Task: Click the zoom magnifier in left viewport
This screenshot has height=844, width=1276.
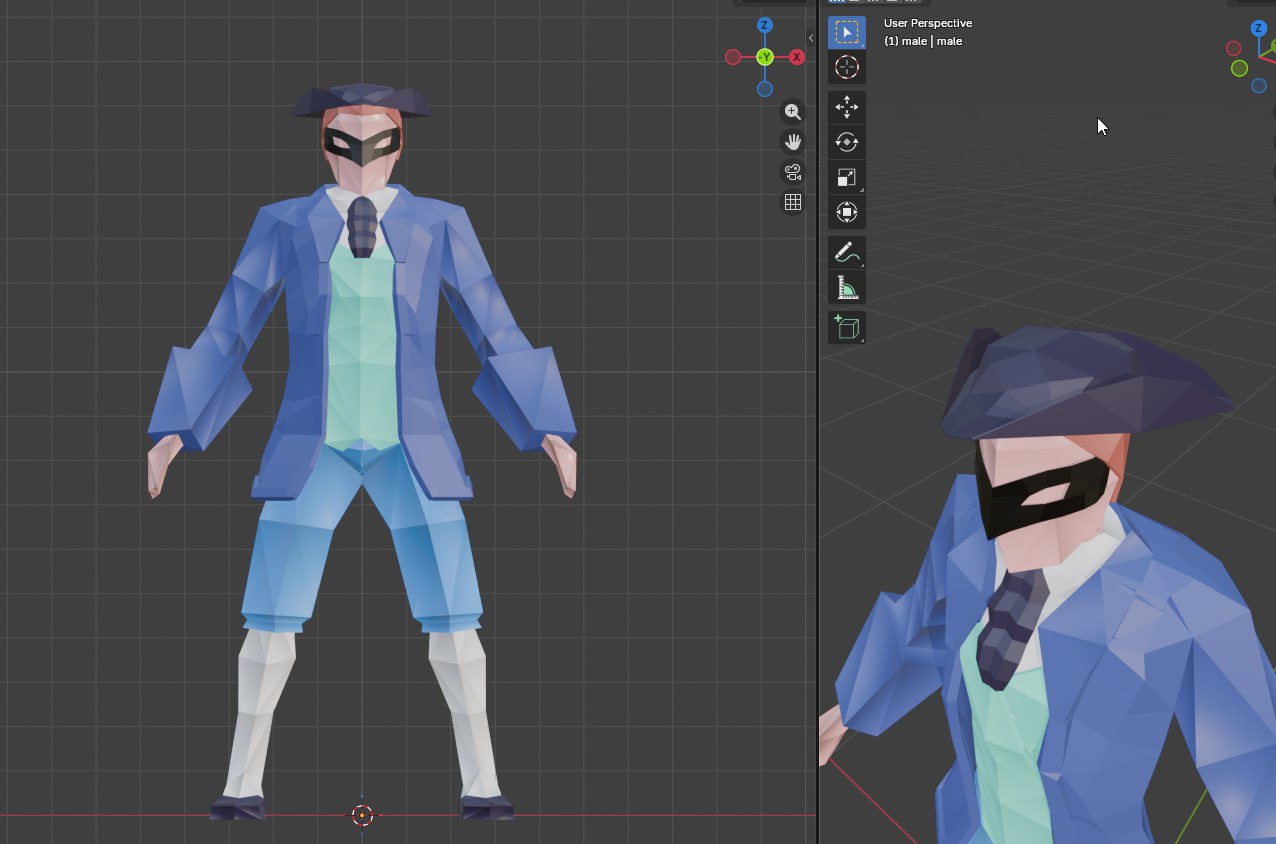Action: (793, 112)
